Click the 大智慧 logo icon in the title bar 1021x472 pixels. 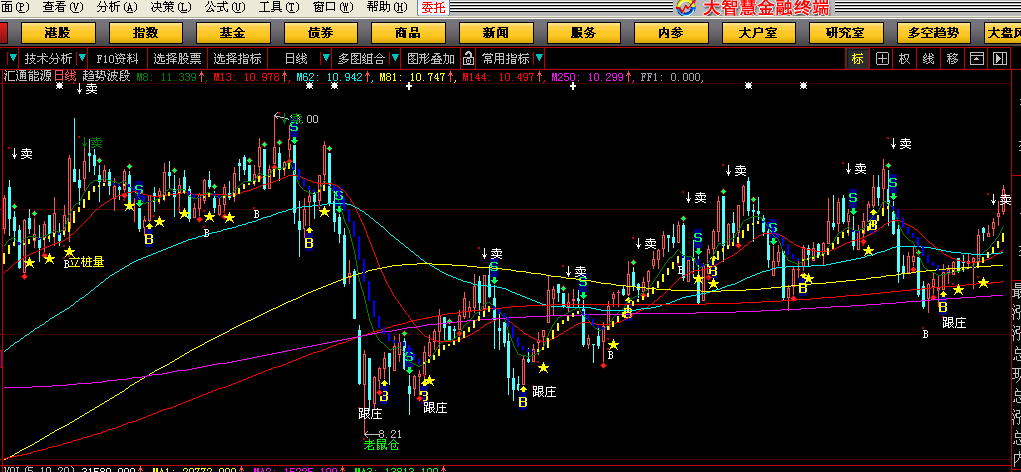686,8
